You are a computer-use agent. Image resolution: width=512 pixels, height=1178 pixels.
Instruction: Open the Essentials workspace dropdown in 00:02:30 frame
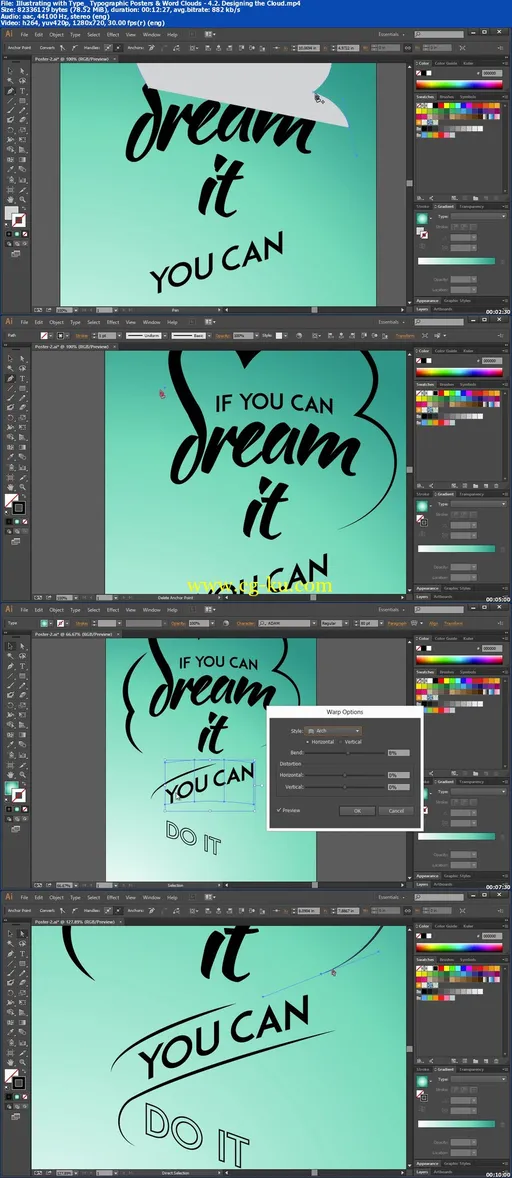(x=393, y=35)
